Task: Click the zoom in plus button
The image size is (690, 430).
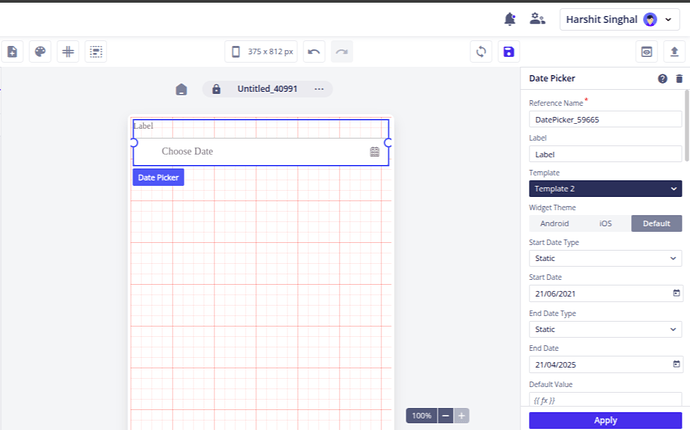Action: (461, 415)
